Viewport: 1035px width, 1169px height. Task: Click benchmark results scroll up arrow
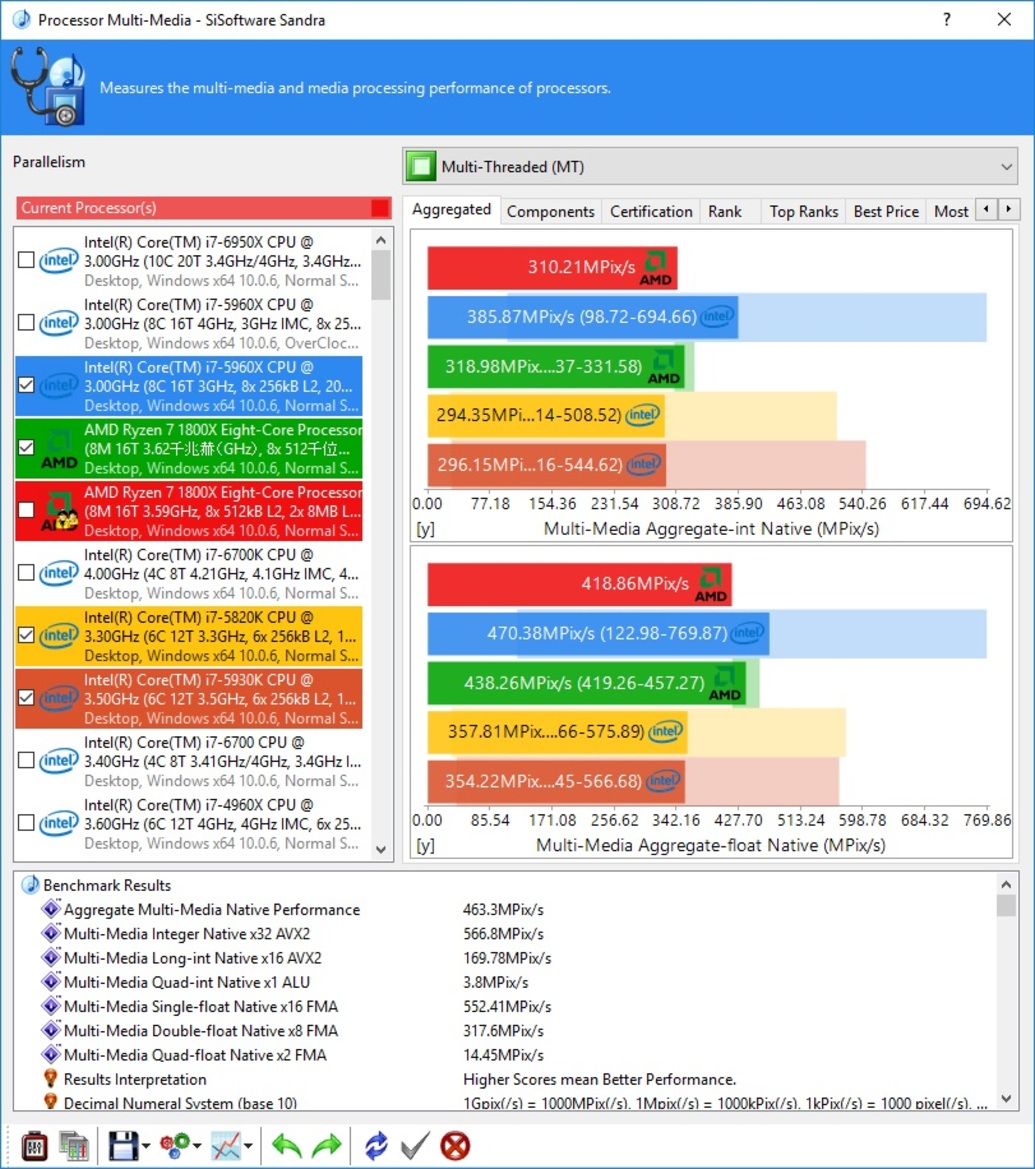pos(1006,884)
